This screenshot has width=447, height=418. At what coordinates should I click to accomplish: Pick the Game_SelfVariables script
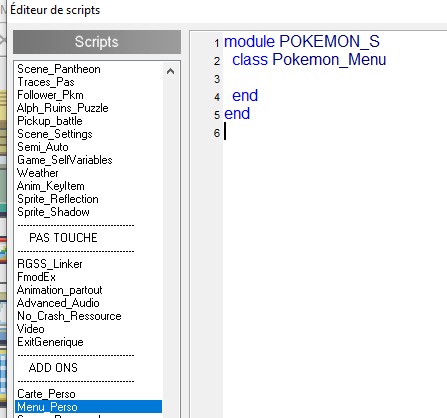[65, 160]
